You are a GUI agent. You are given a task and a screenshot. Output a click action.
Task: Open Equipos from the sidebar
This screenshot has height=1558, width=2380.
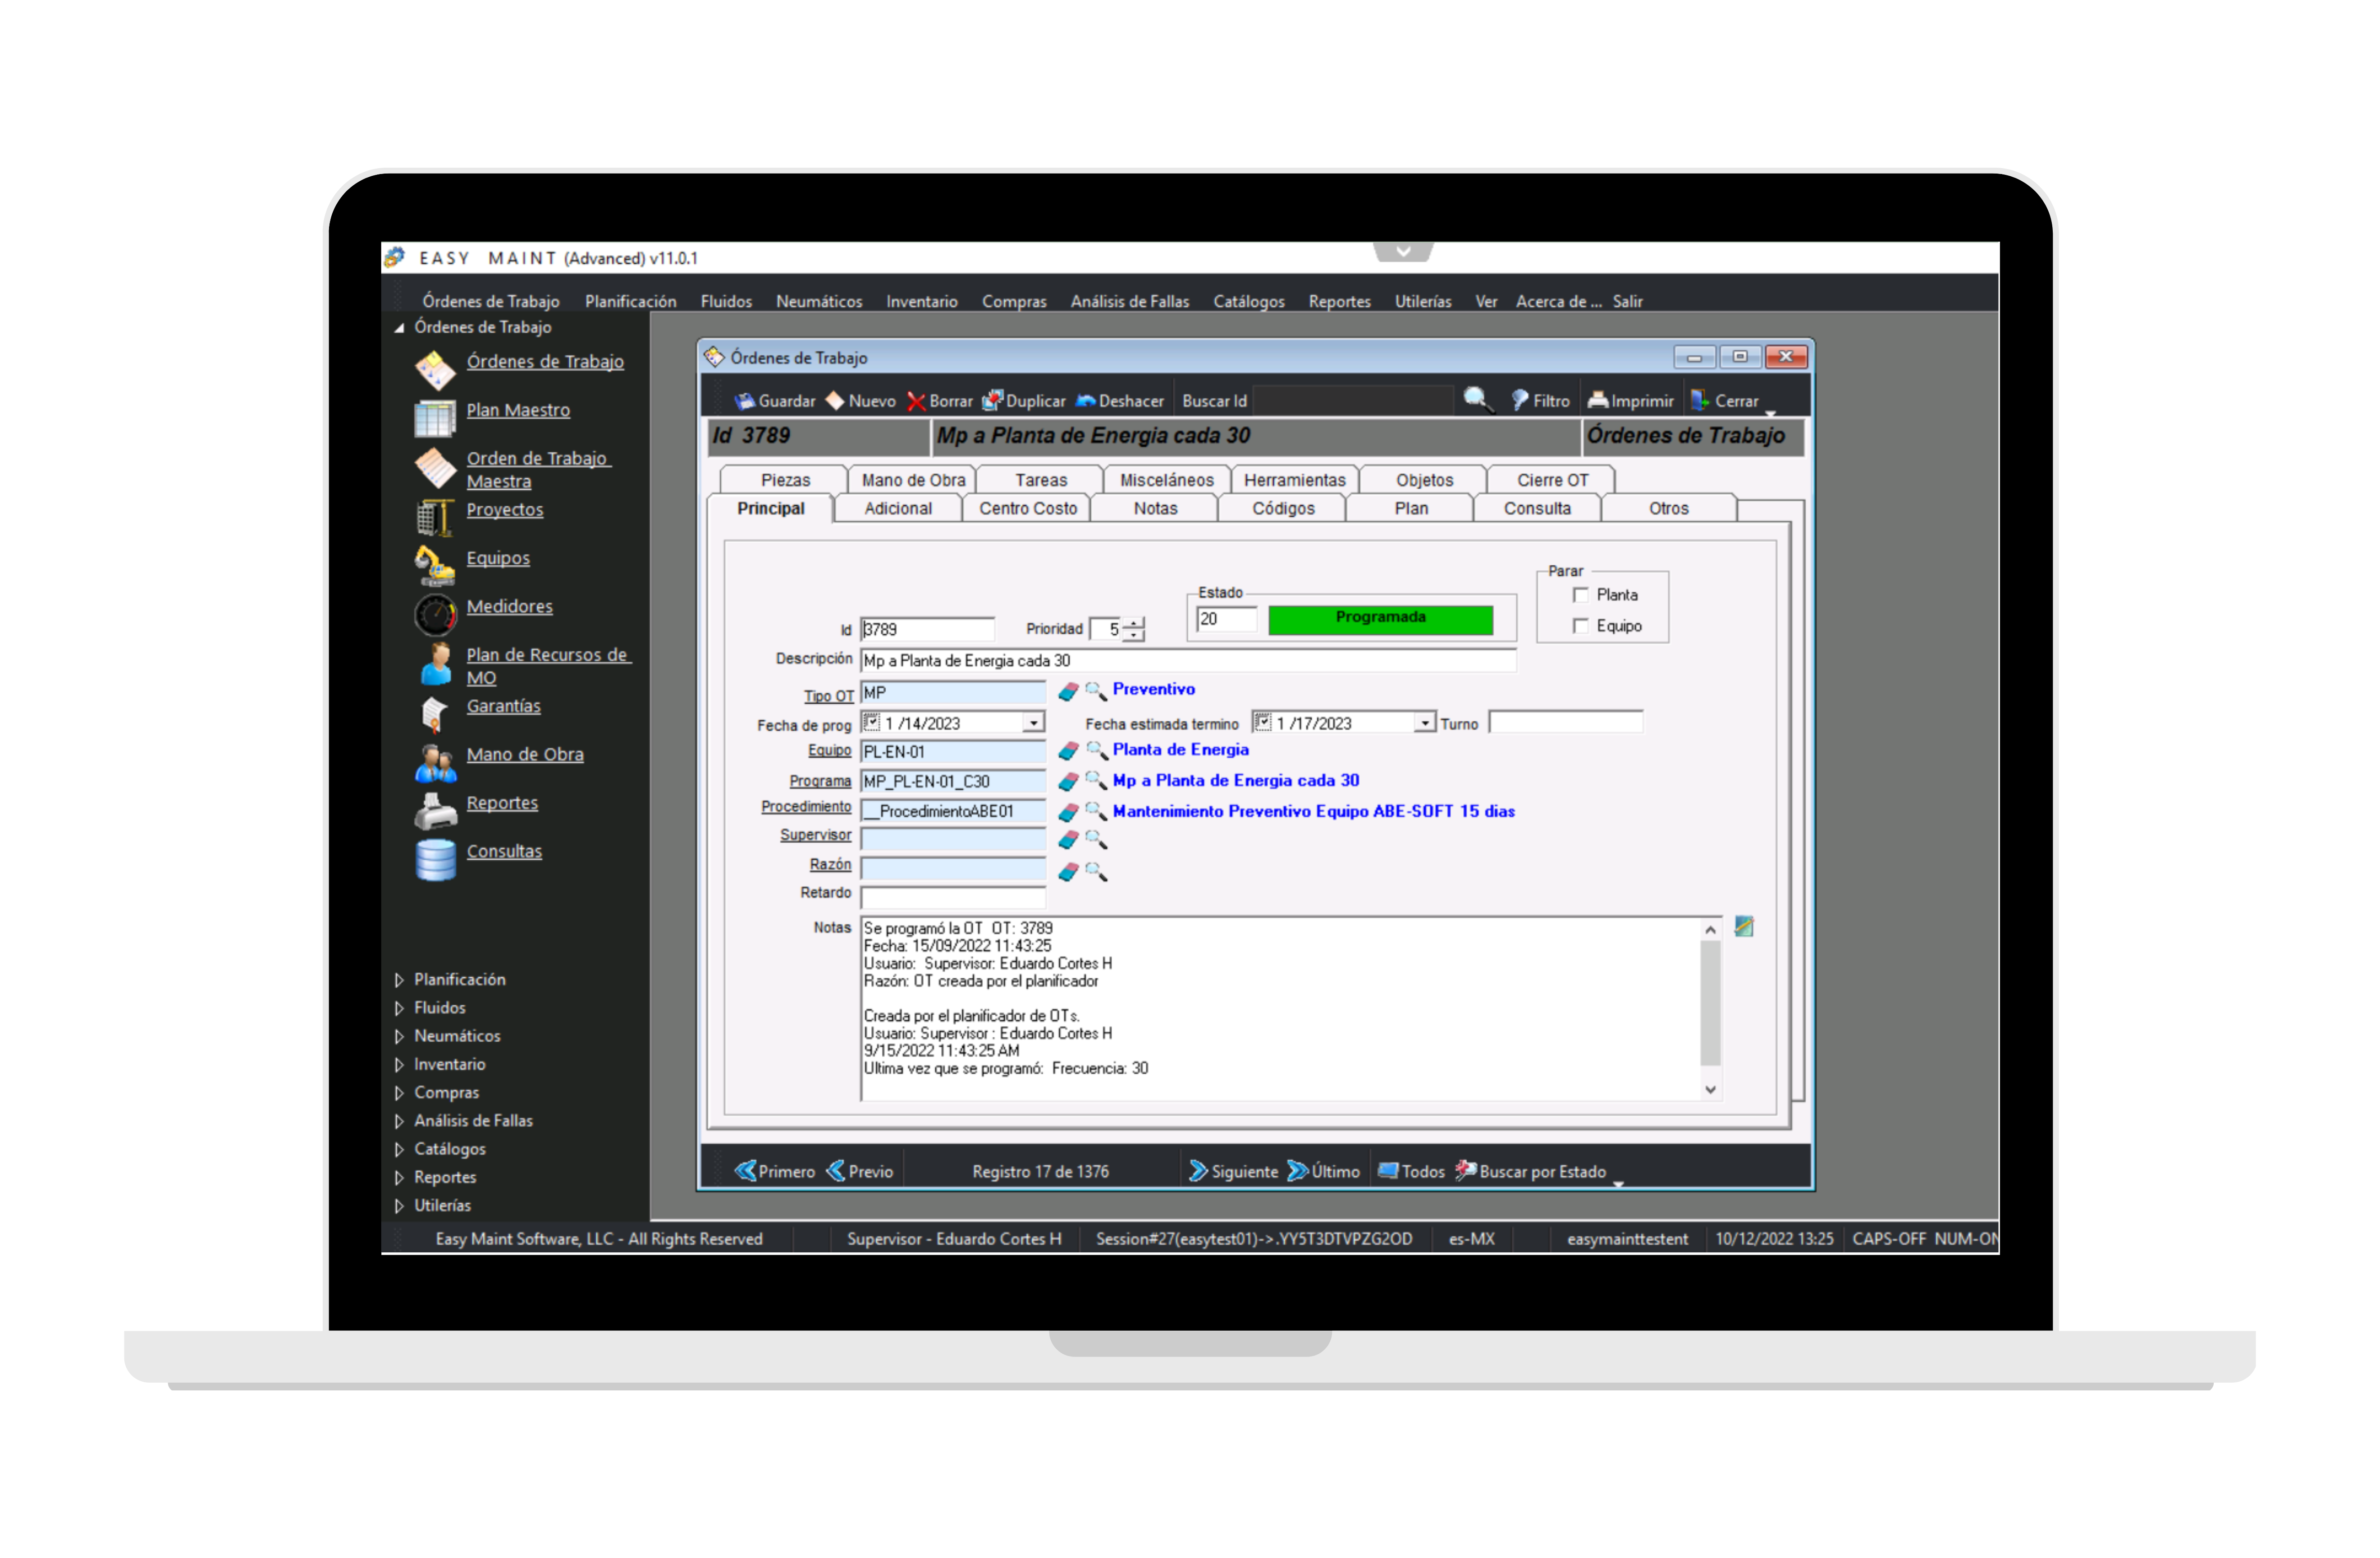click(x=498, y=558)
